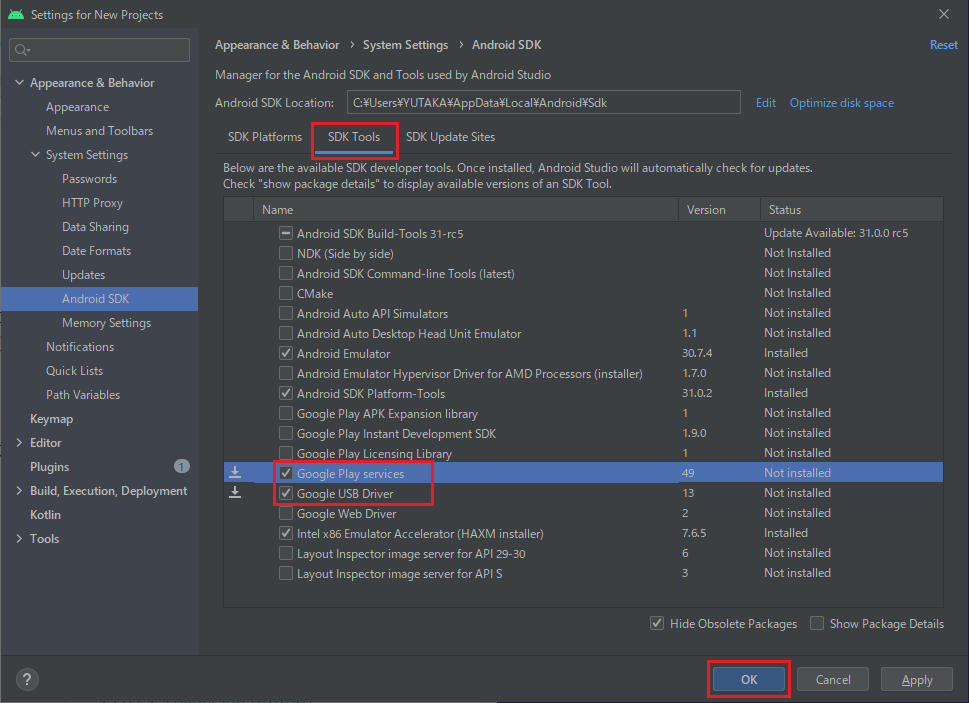
Task: Check Layout Inspector image server for API S
Action: point(286,573)
